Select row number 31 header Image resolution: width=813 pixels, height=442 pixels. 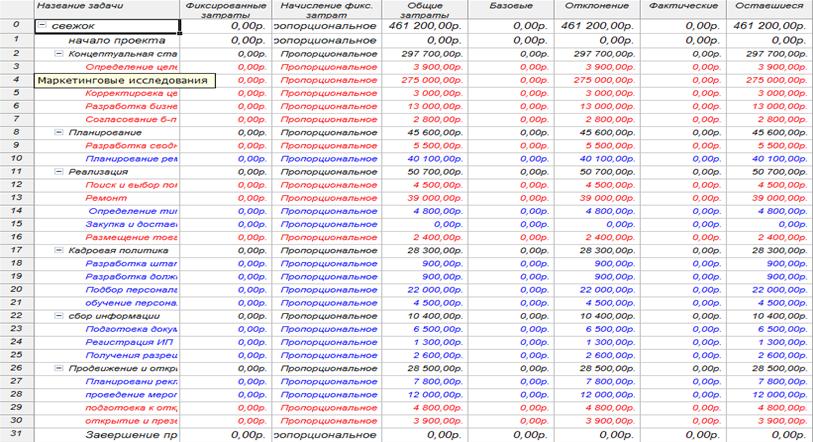pos(16,434)
